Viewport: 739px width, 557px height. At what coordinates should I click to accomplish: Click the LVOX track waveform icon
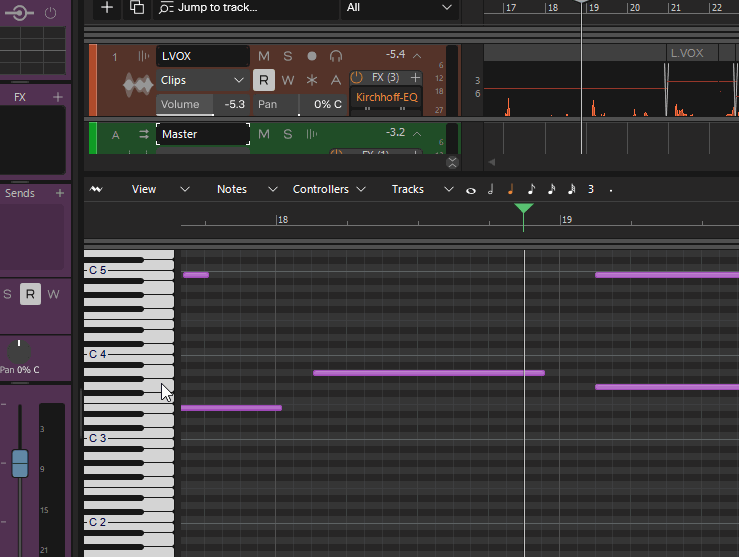coord(138,85)
